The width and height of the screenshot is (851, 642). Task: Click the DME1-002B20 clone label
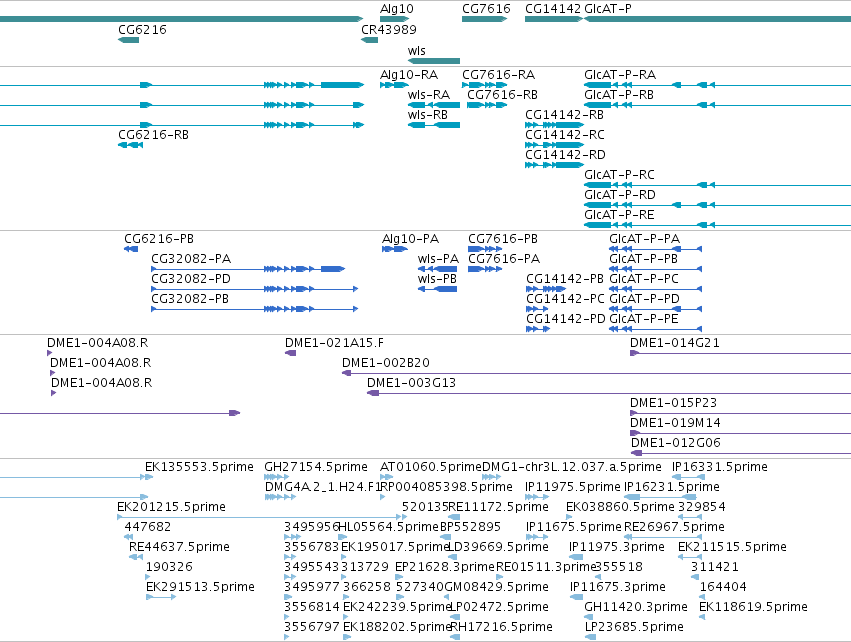pos(386,363)
